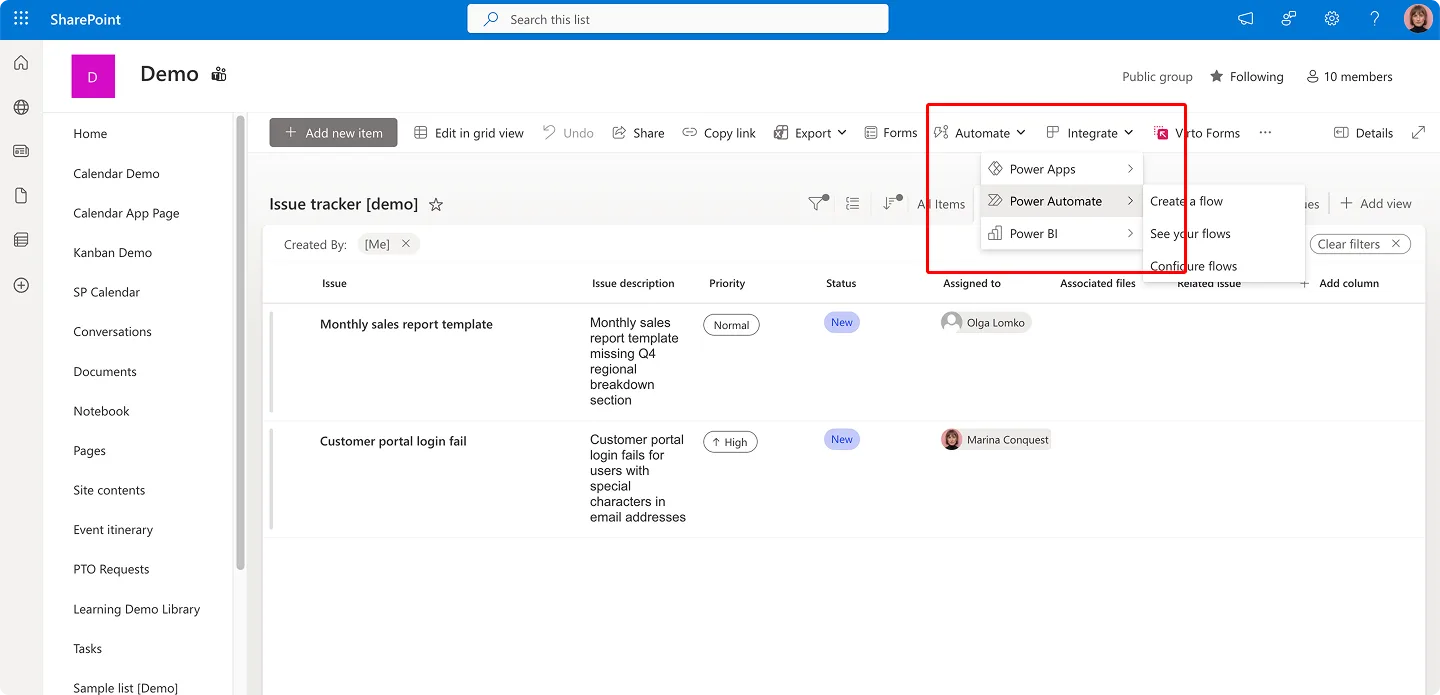Open the SharePoint settings gear
This screenshot has width=1440, height=695.
(1331, 18)
